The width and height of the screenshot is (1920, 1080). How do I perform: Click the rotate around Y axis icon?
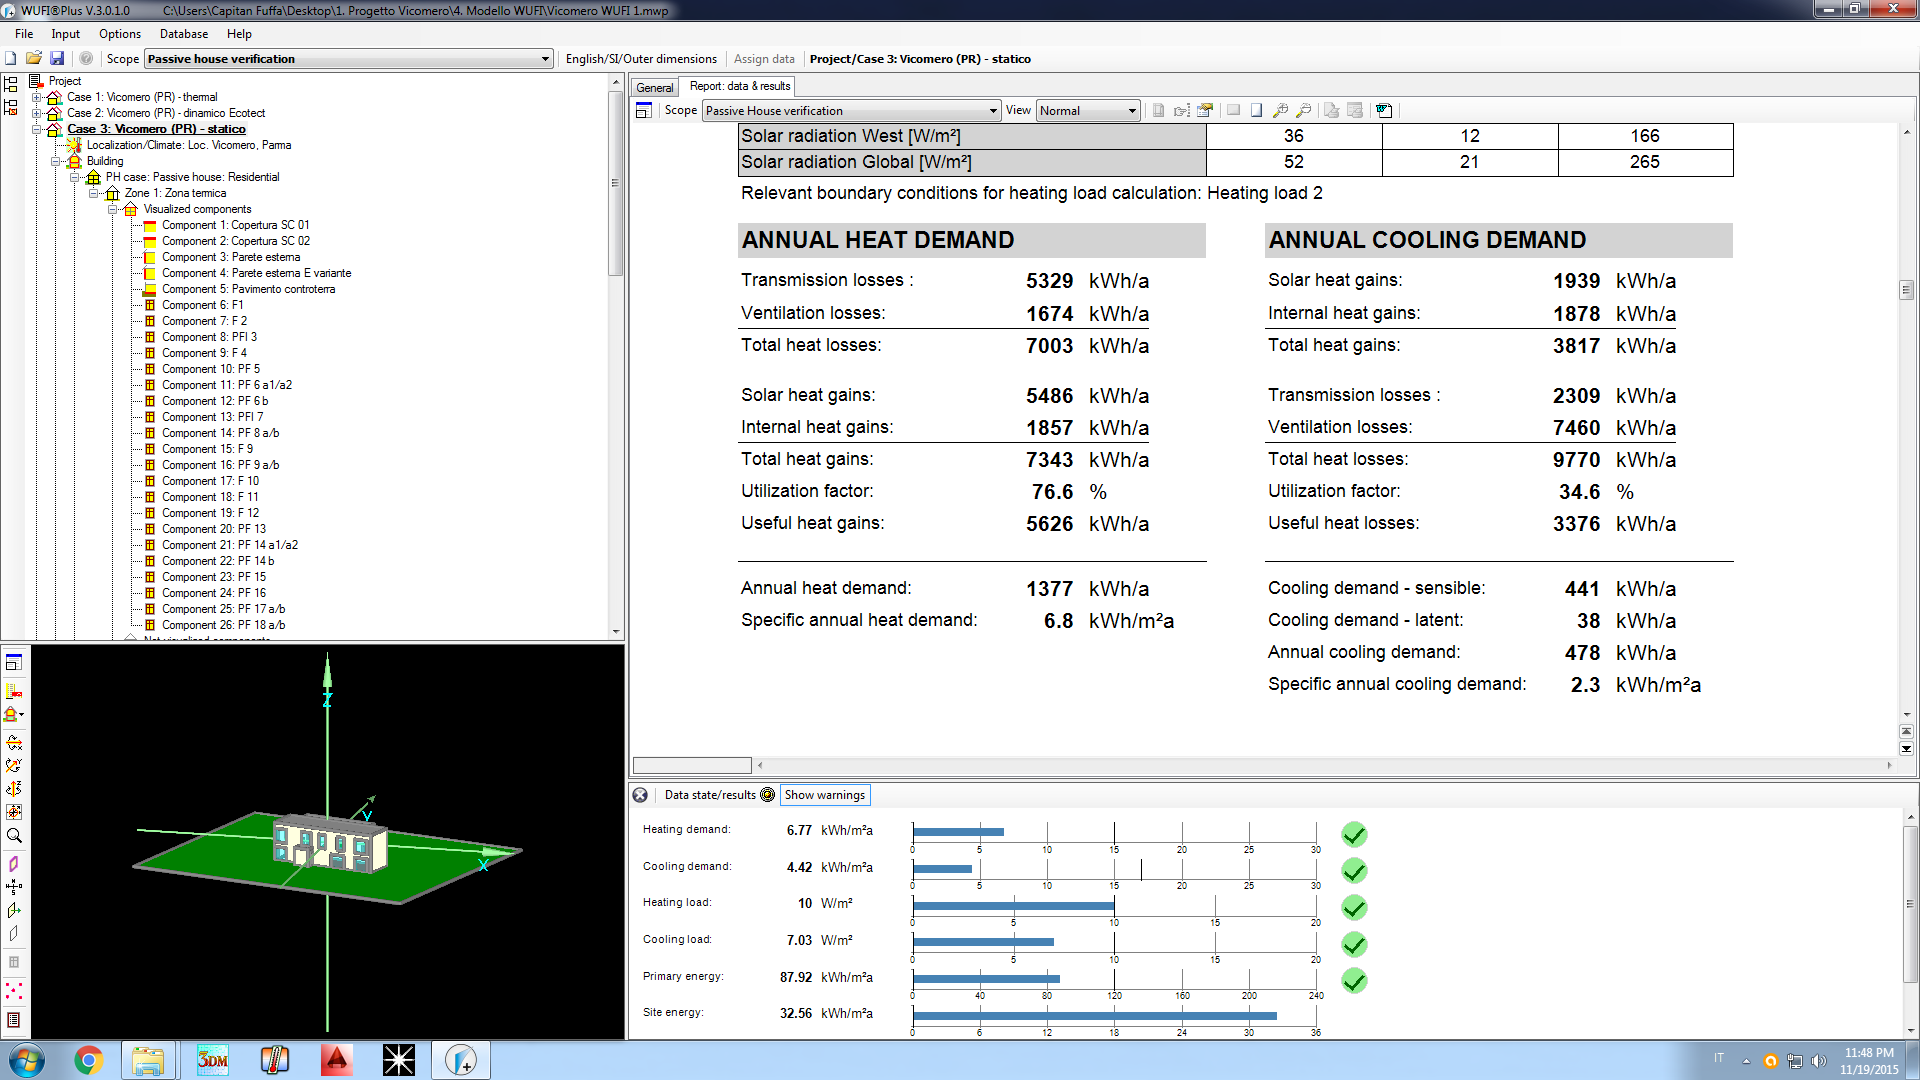14,765
